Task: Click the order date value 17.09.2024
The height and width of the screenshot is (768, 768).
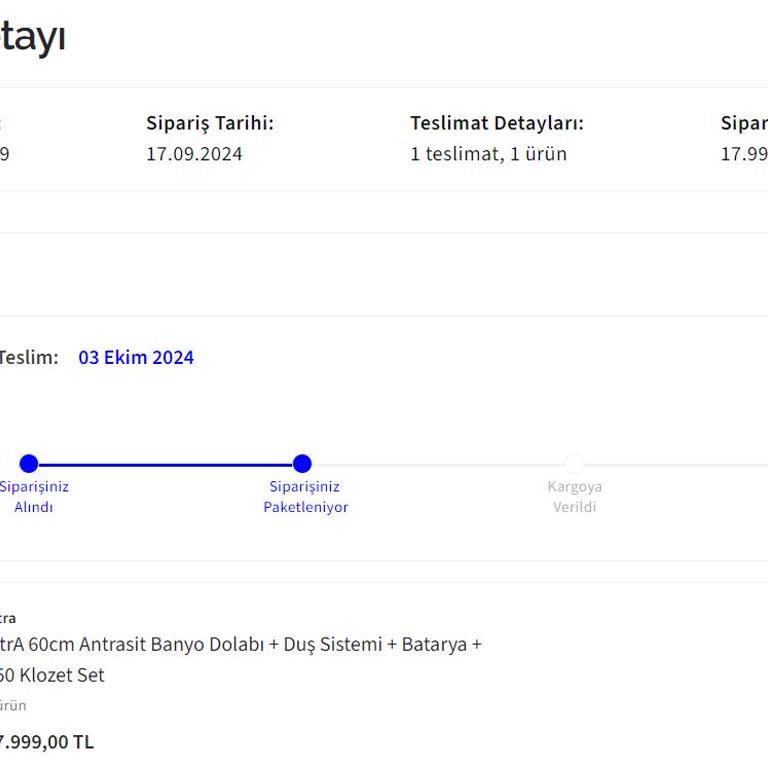Action: (x=194, y=154)
